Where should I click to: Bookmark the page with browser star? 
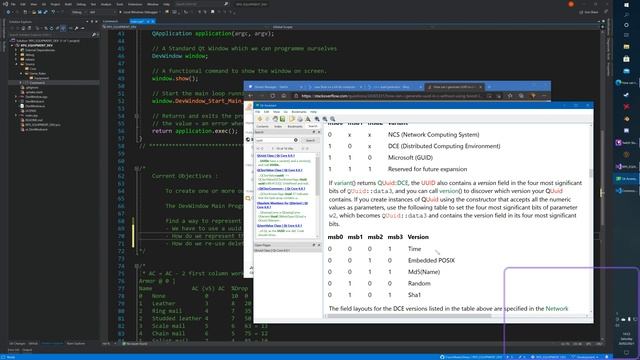point(510,96)
